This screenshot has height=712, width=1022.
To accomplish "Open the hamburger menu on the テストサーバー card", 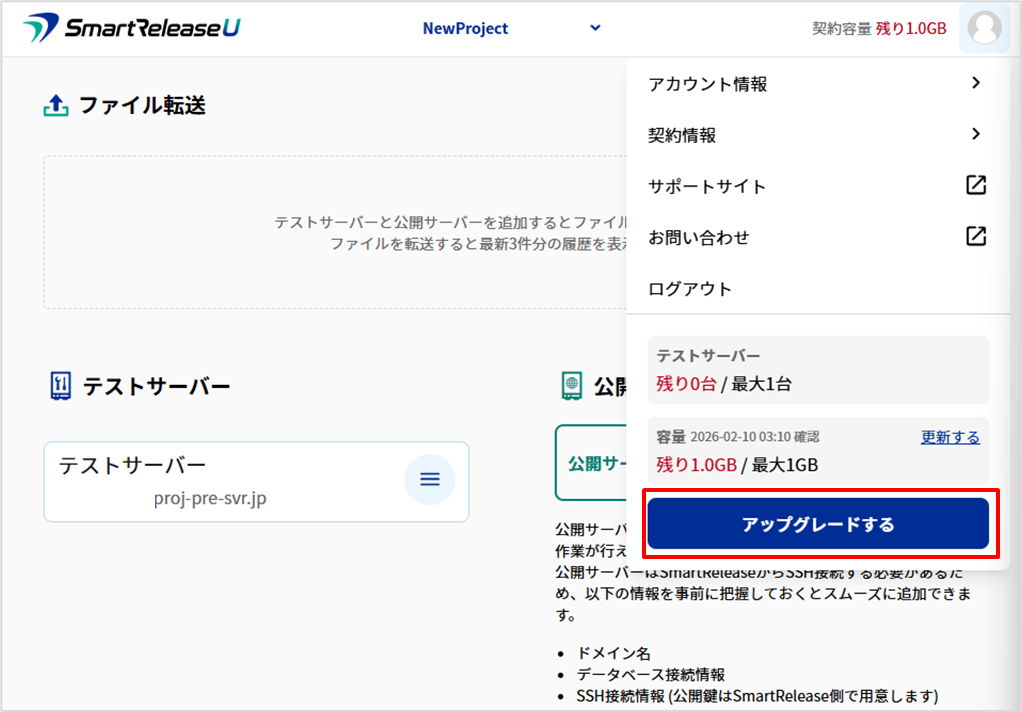I will pyautogui.click(x=429, y=480).
